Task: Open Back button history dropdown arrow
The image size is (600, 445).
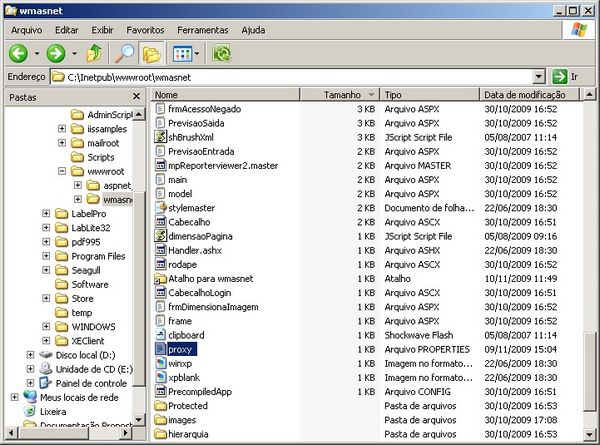Action: click(37, 54)
